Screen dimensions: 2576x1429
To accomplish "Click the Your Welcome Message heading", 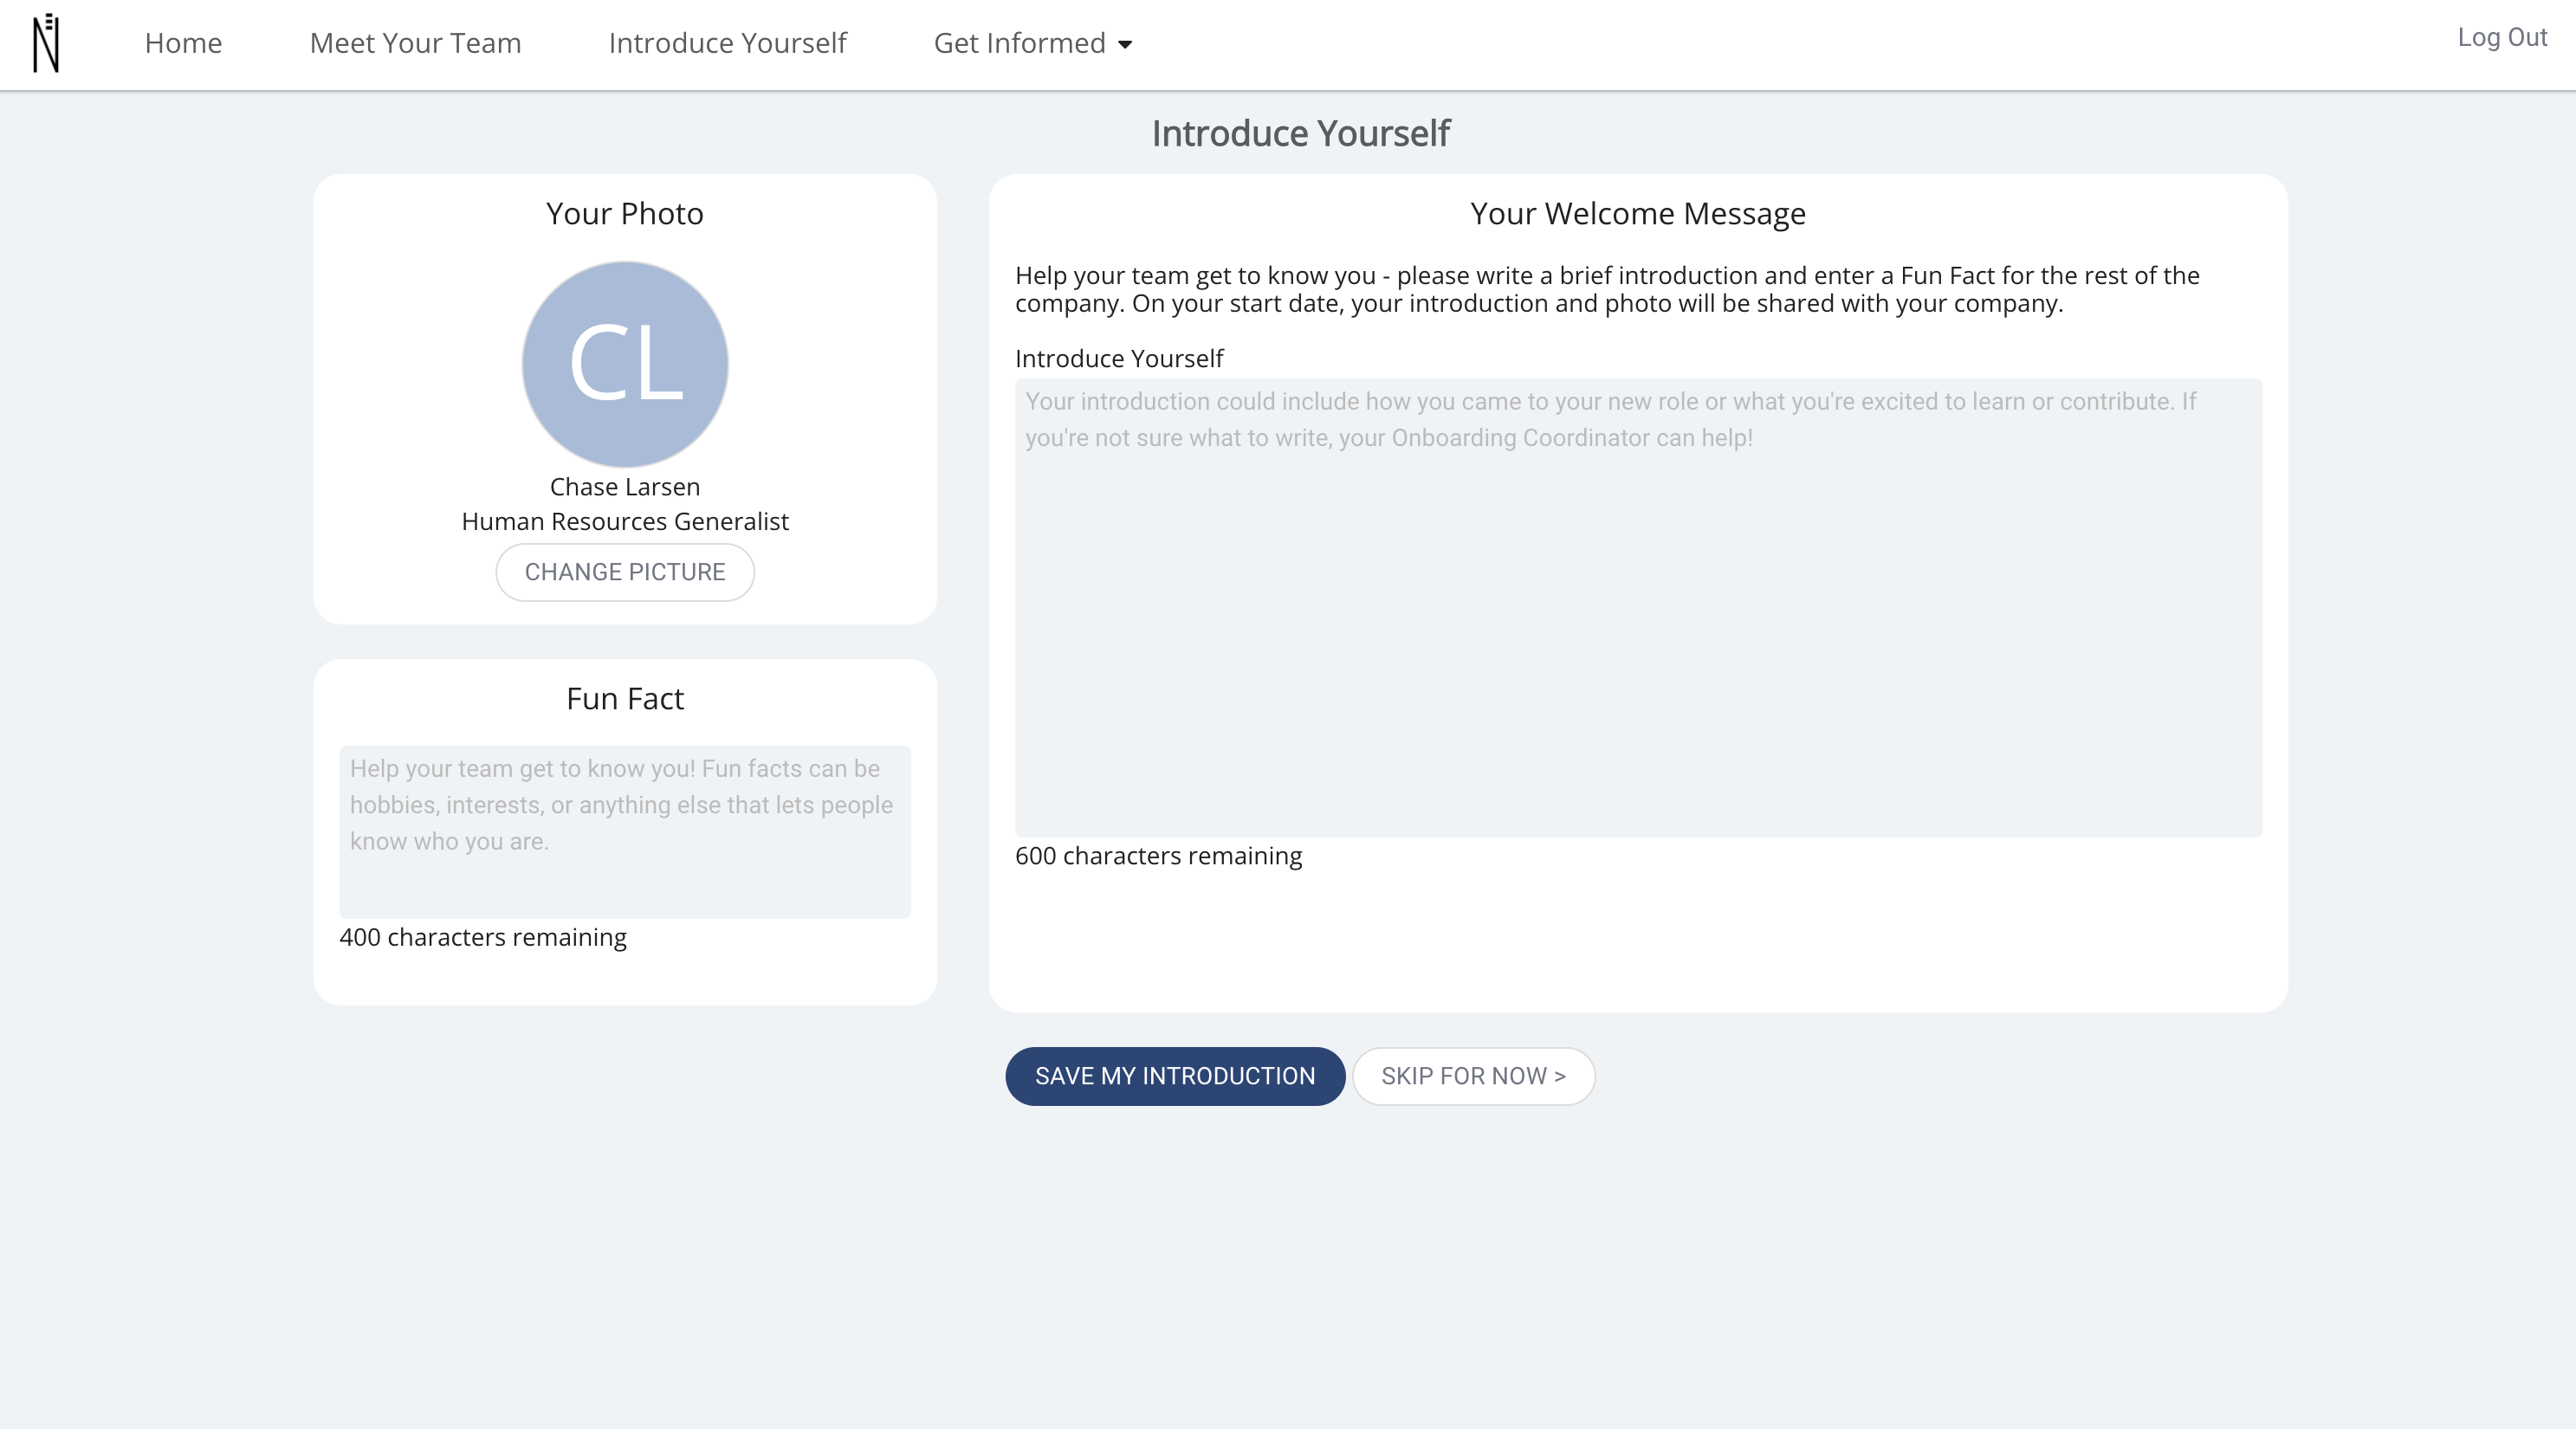I will [x=1638, y=214].
